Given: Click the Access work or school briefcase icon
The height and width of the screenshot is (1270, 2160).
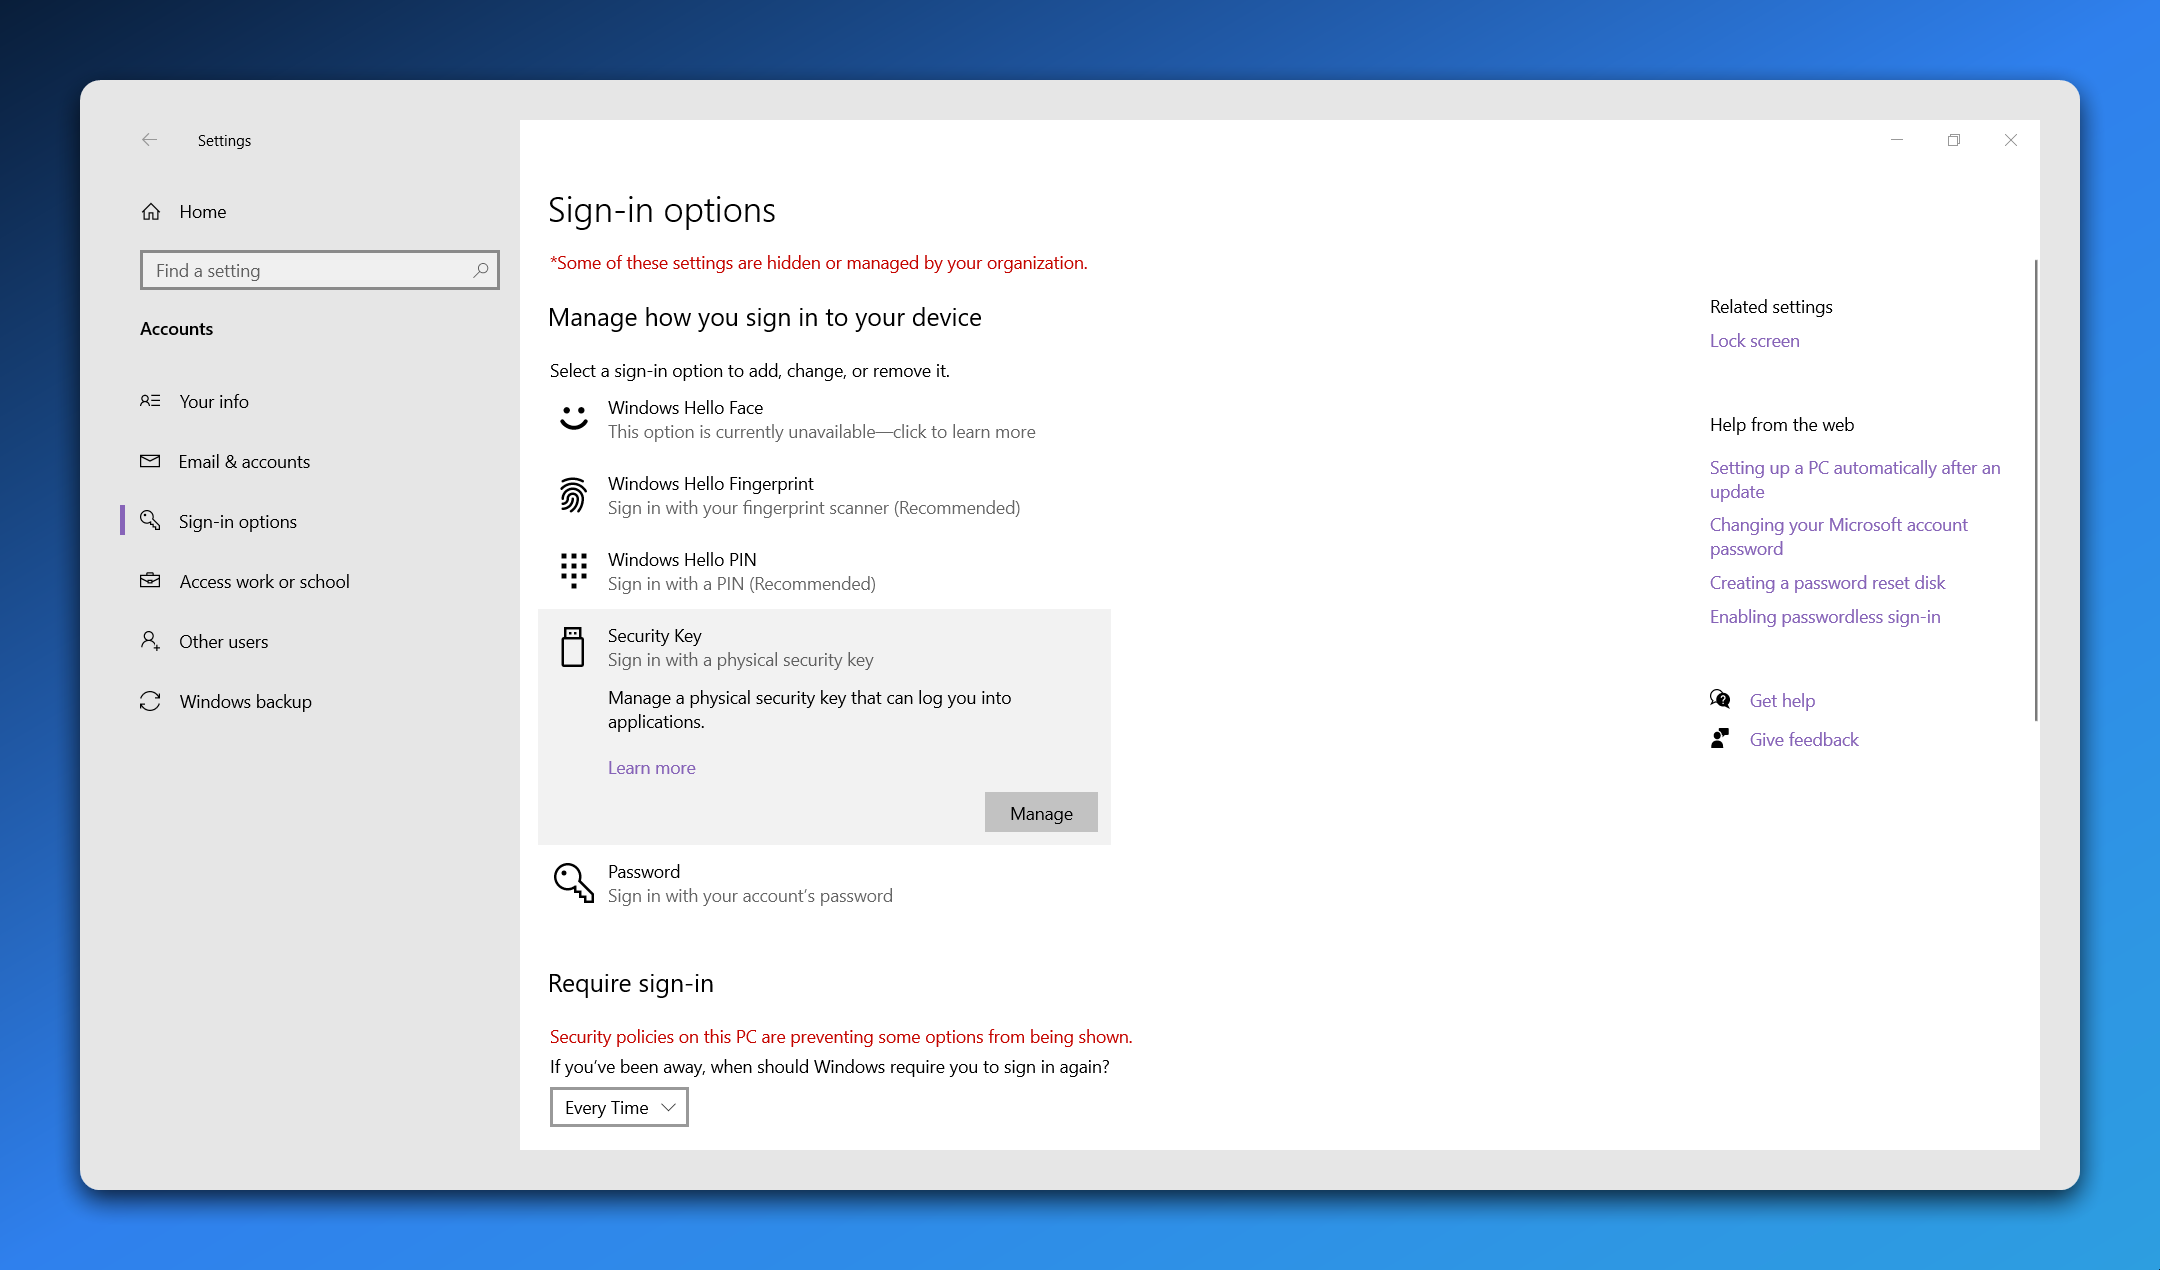Looking at the screenshot, I should pyautogui.click(x=150, y=581).
